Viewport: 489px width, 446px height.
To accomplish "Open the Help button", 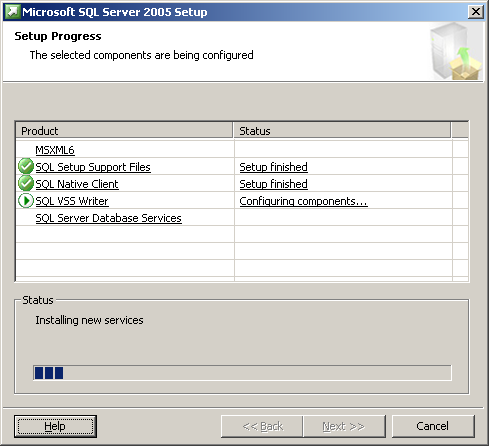I will (x=55, y=426).
